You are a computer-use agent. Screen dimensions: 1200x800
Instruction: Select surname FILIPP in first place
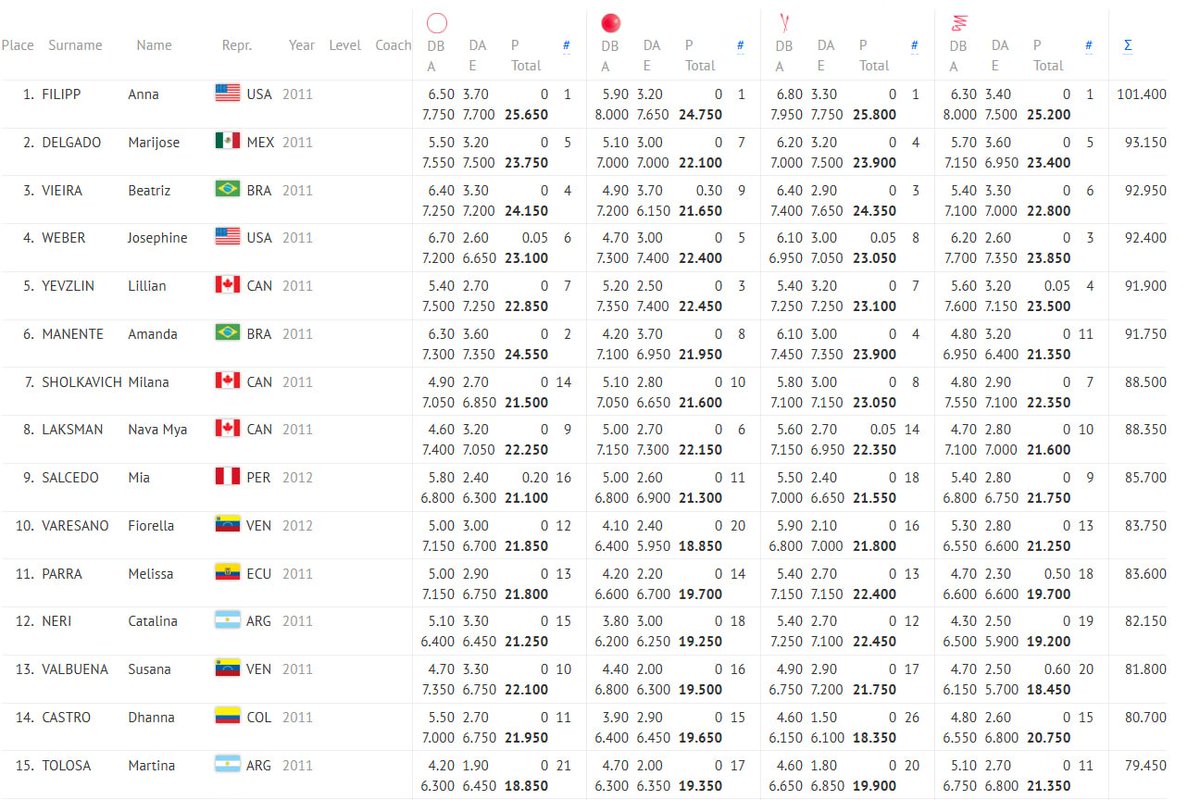(x=61, y=94)
